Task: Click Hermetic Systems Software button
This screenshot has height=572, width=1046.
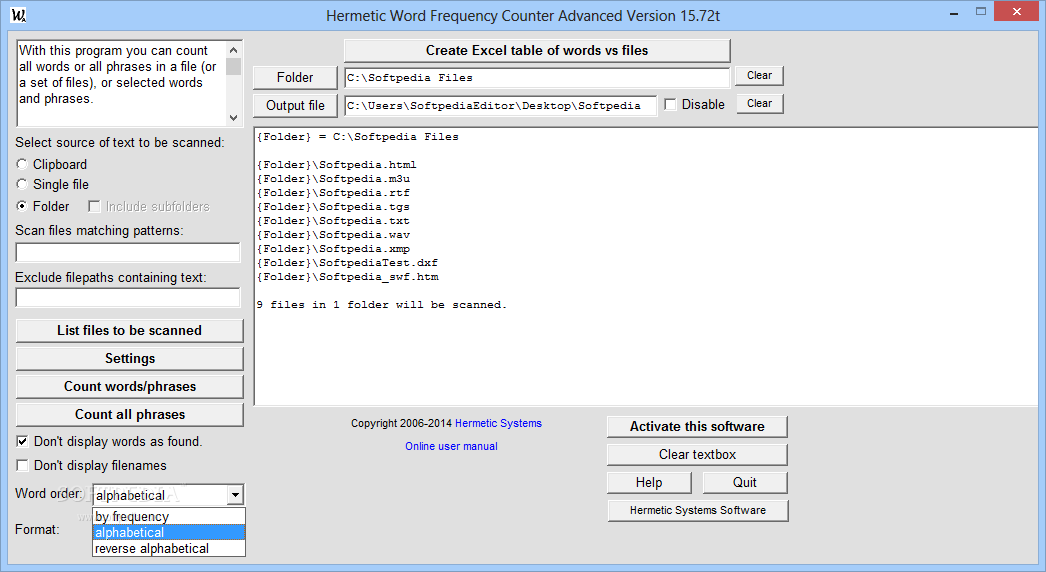Action: [698, 511]
